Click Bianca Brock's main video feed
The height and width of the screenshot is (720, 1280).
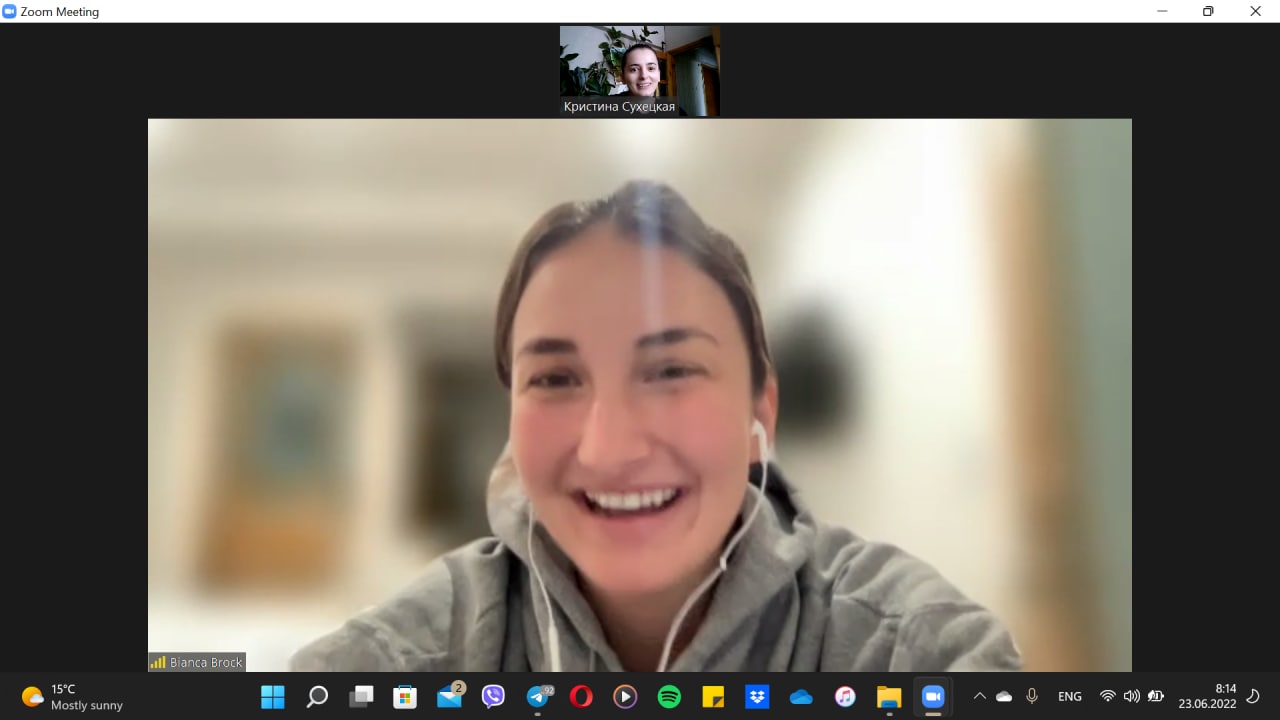click(640, 395)
